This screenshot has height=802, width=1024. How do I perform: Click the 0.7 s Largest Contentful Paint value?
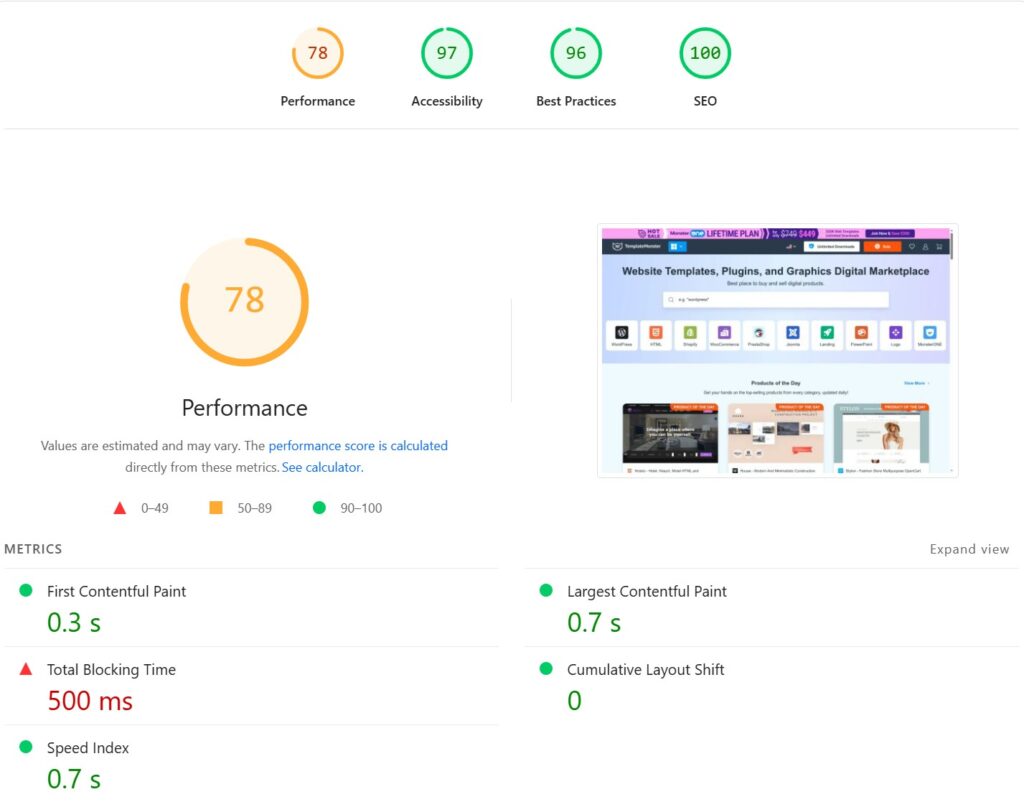[x=594, y=622]
